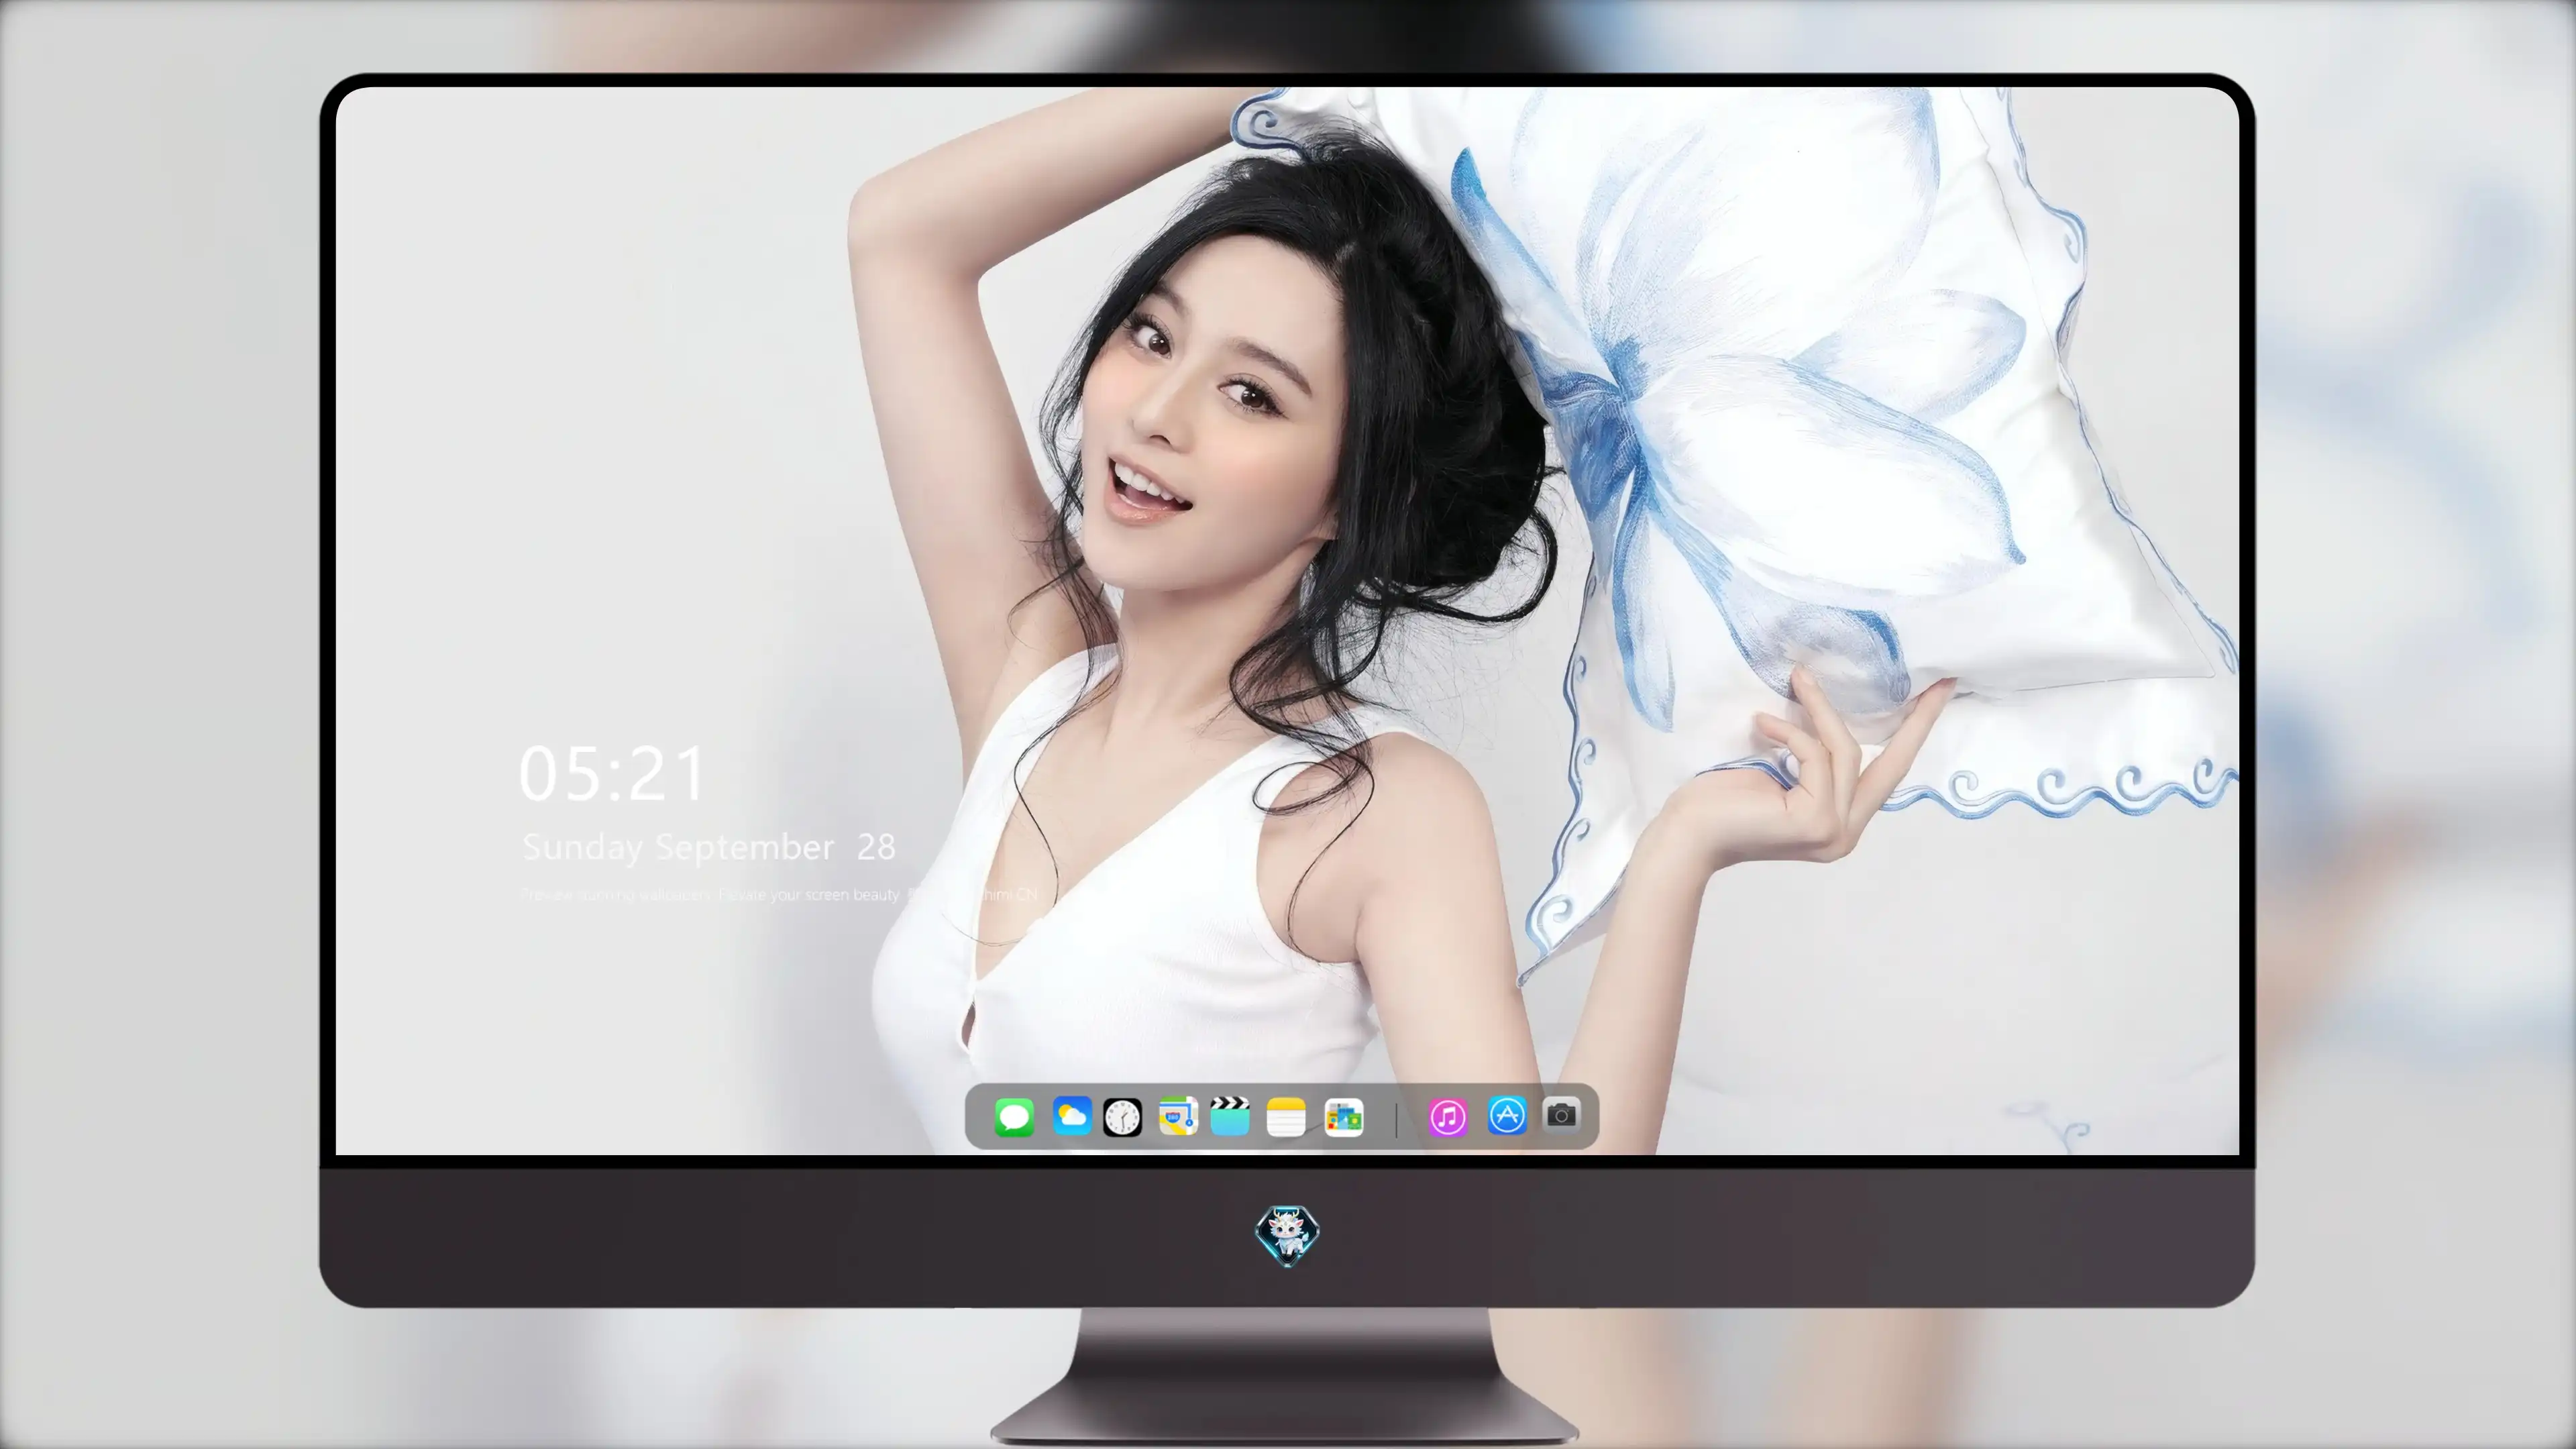2576x1449 pixels.
Task: Open the Clock app in the dock
Action: click(x=1122, y=1117)
